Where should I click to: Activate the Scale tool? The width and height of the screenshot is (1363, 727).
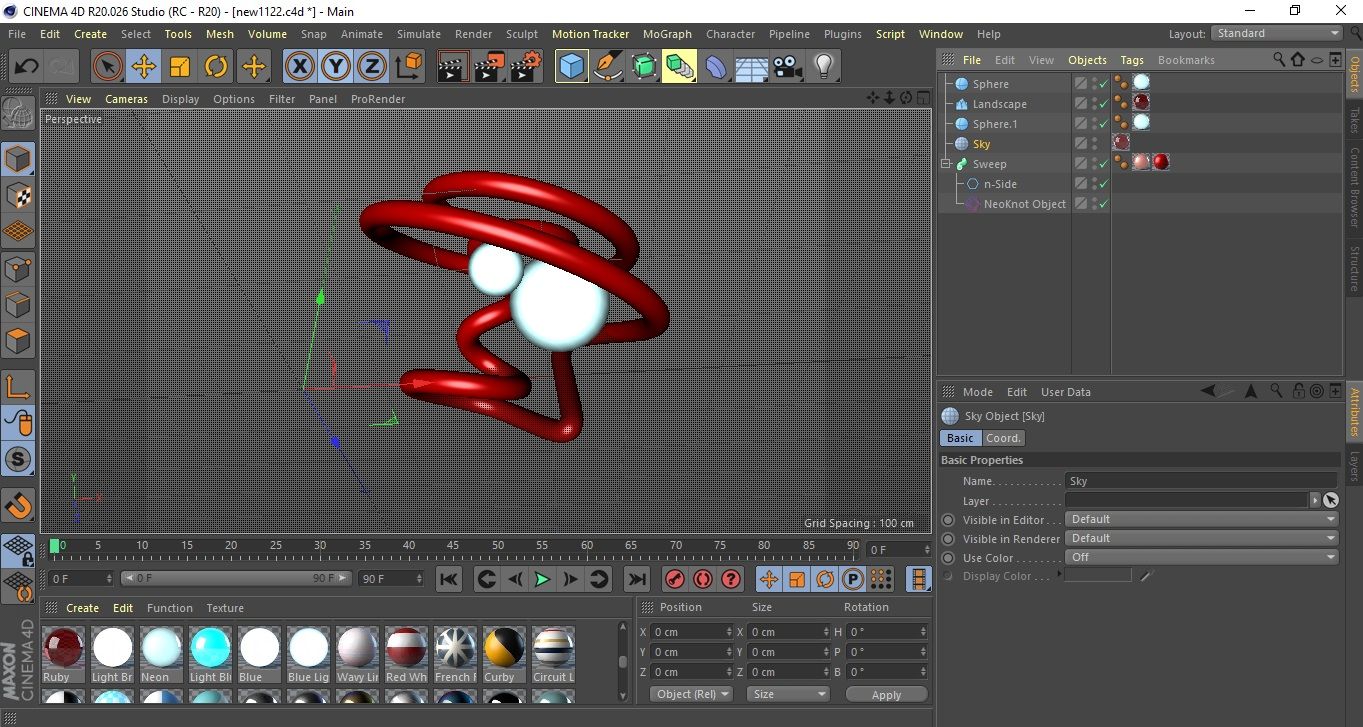coord(180,67)
